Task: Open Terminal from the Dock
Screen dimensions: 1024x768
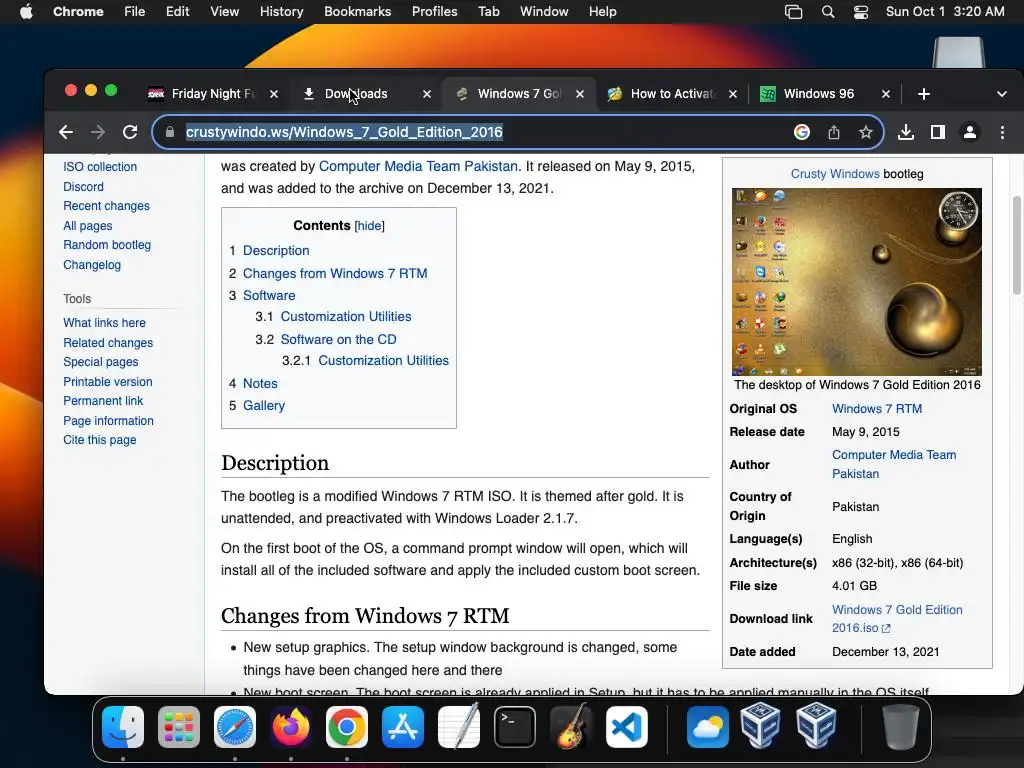Action: click(515, 727)
